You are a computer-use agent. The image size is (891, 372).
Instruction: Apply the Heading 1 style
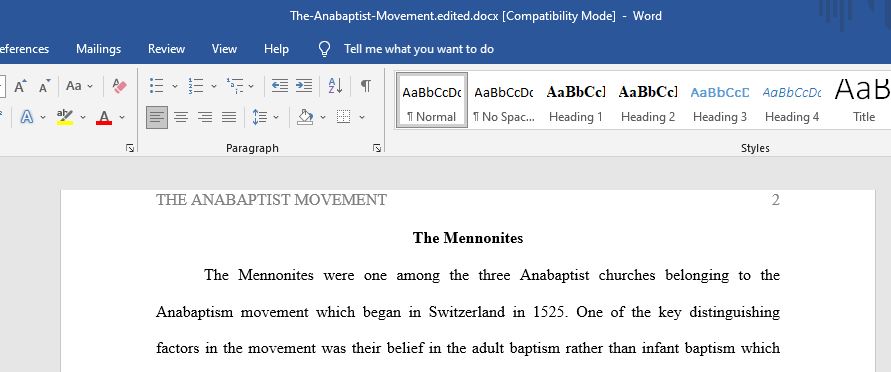click(x=576, y=101)
